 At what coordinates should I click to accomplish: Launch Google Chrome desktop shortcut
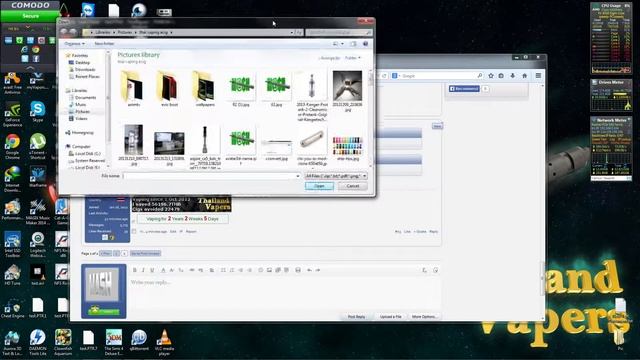[x=13, y=147]
